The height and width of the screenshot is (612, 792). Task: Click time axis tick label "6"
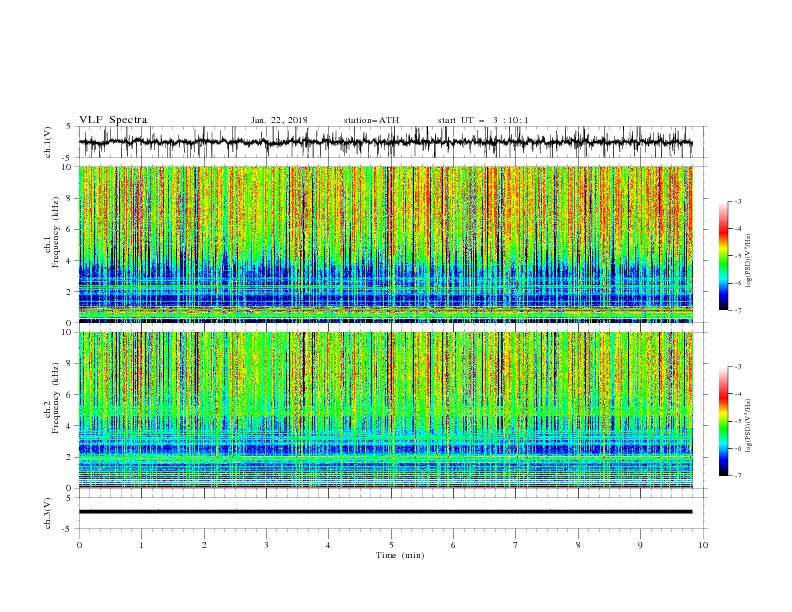pyautogui.click(x=453, y=545)
